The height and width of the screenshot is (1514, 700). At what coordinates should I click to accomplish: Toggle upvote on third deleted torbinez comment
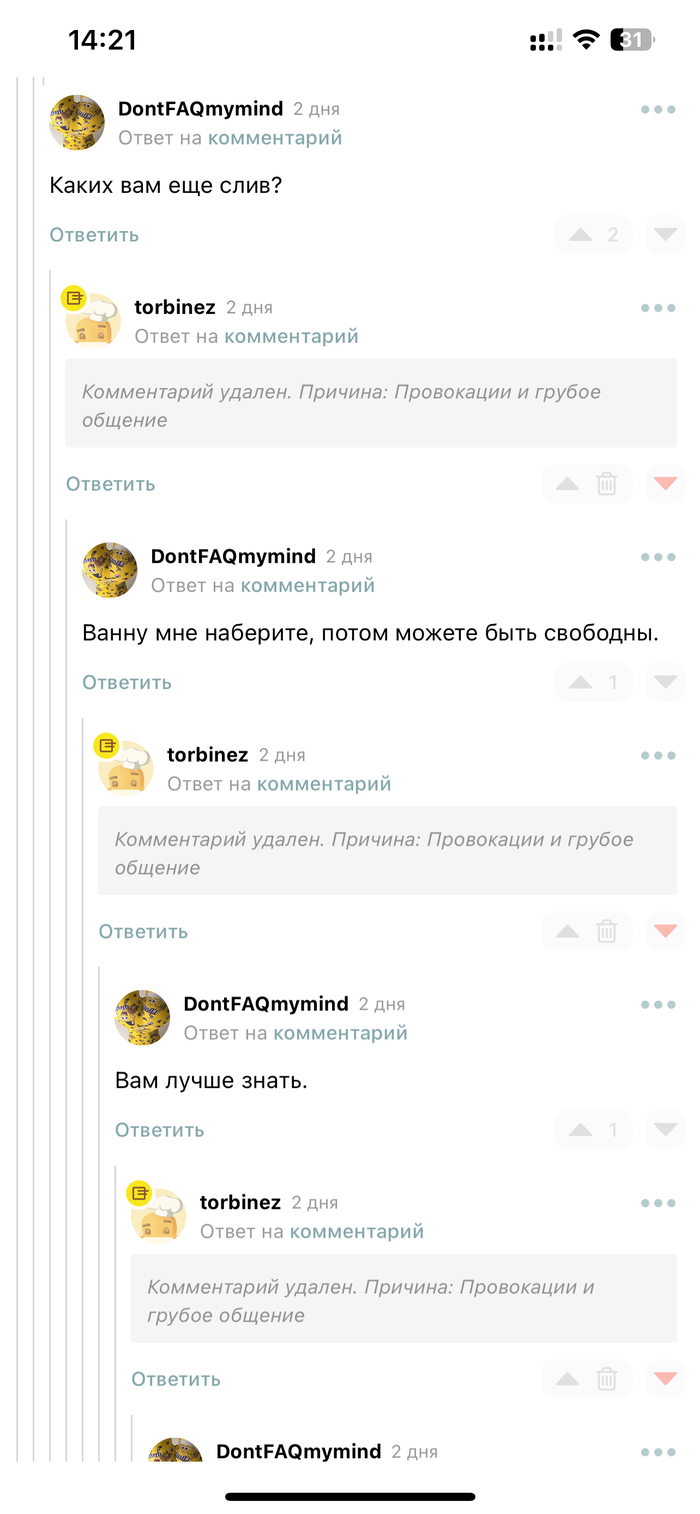(567, 1379)
